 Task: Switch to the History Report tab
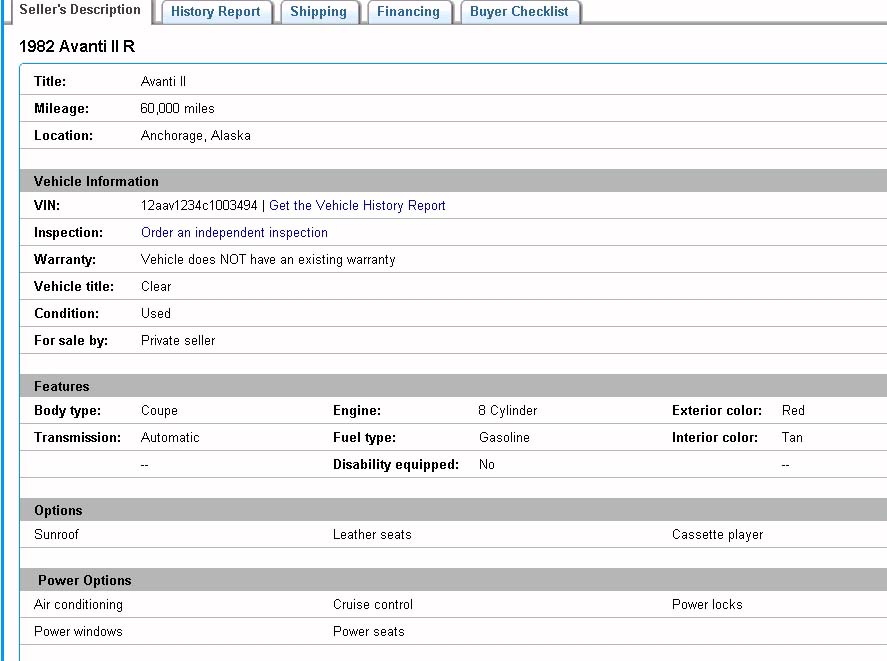click(x=215, y=12)
